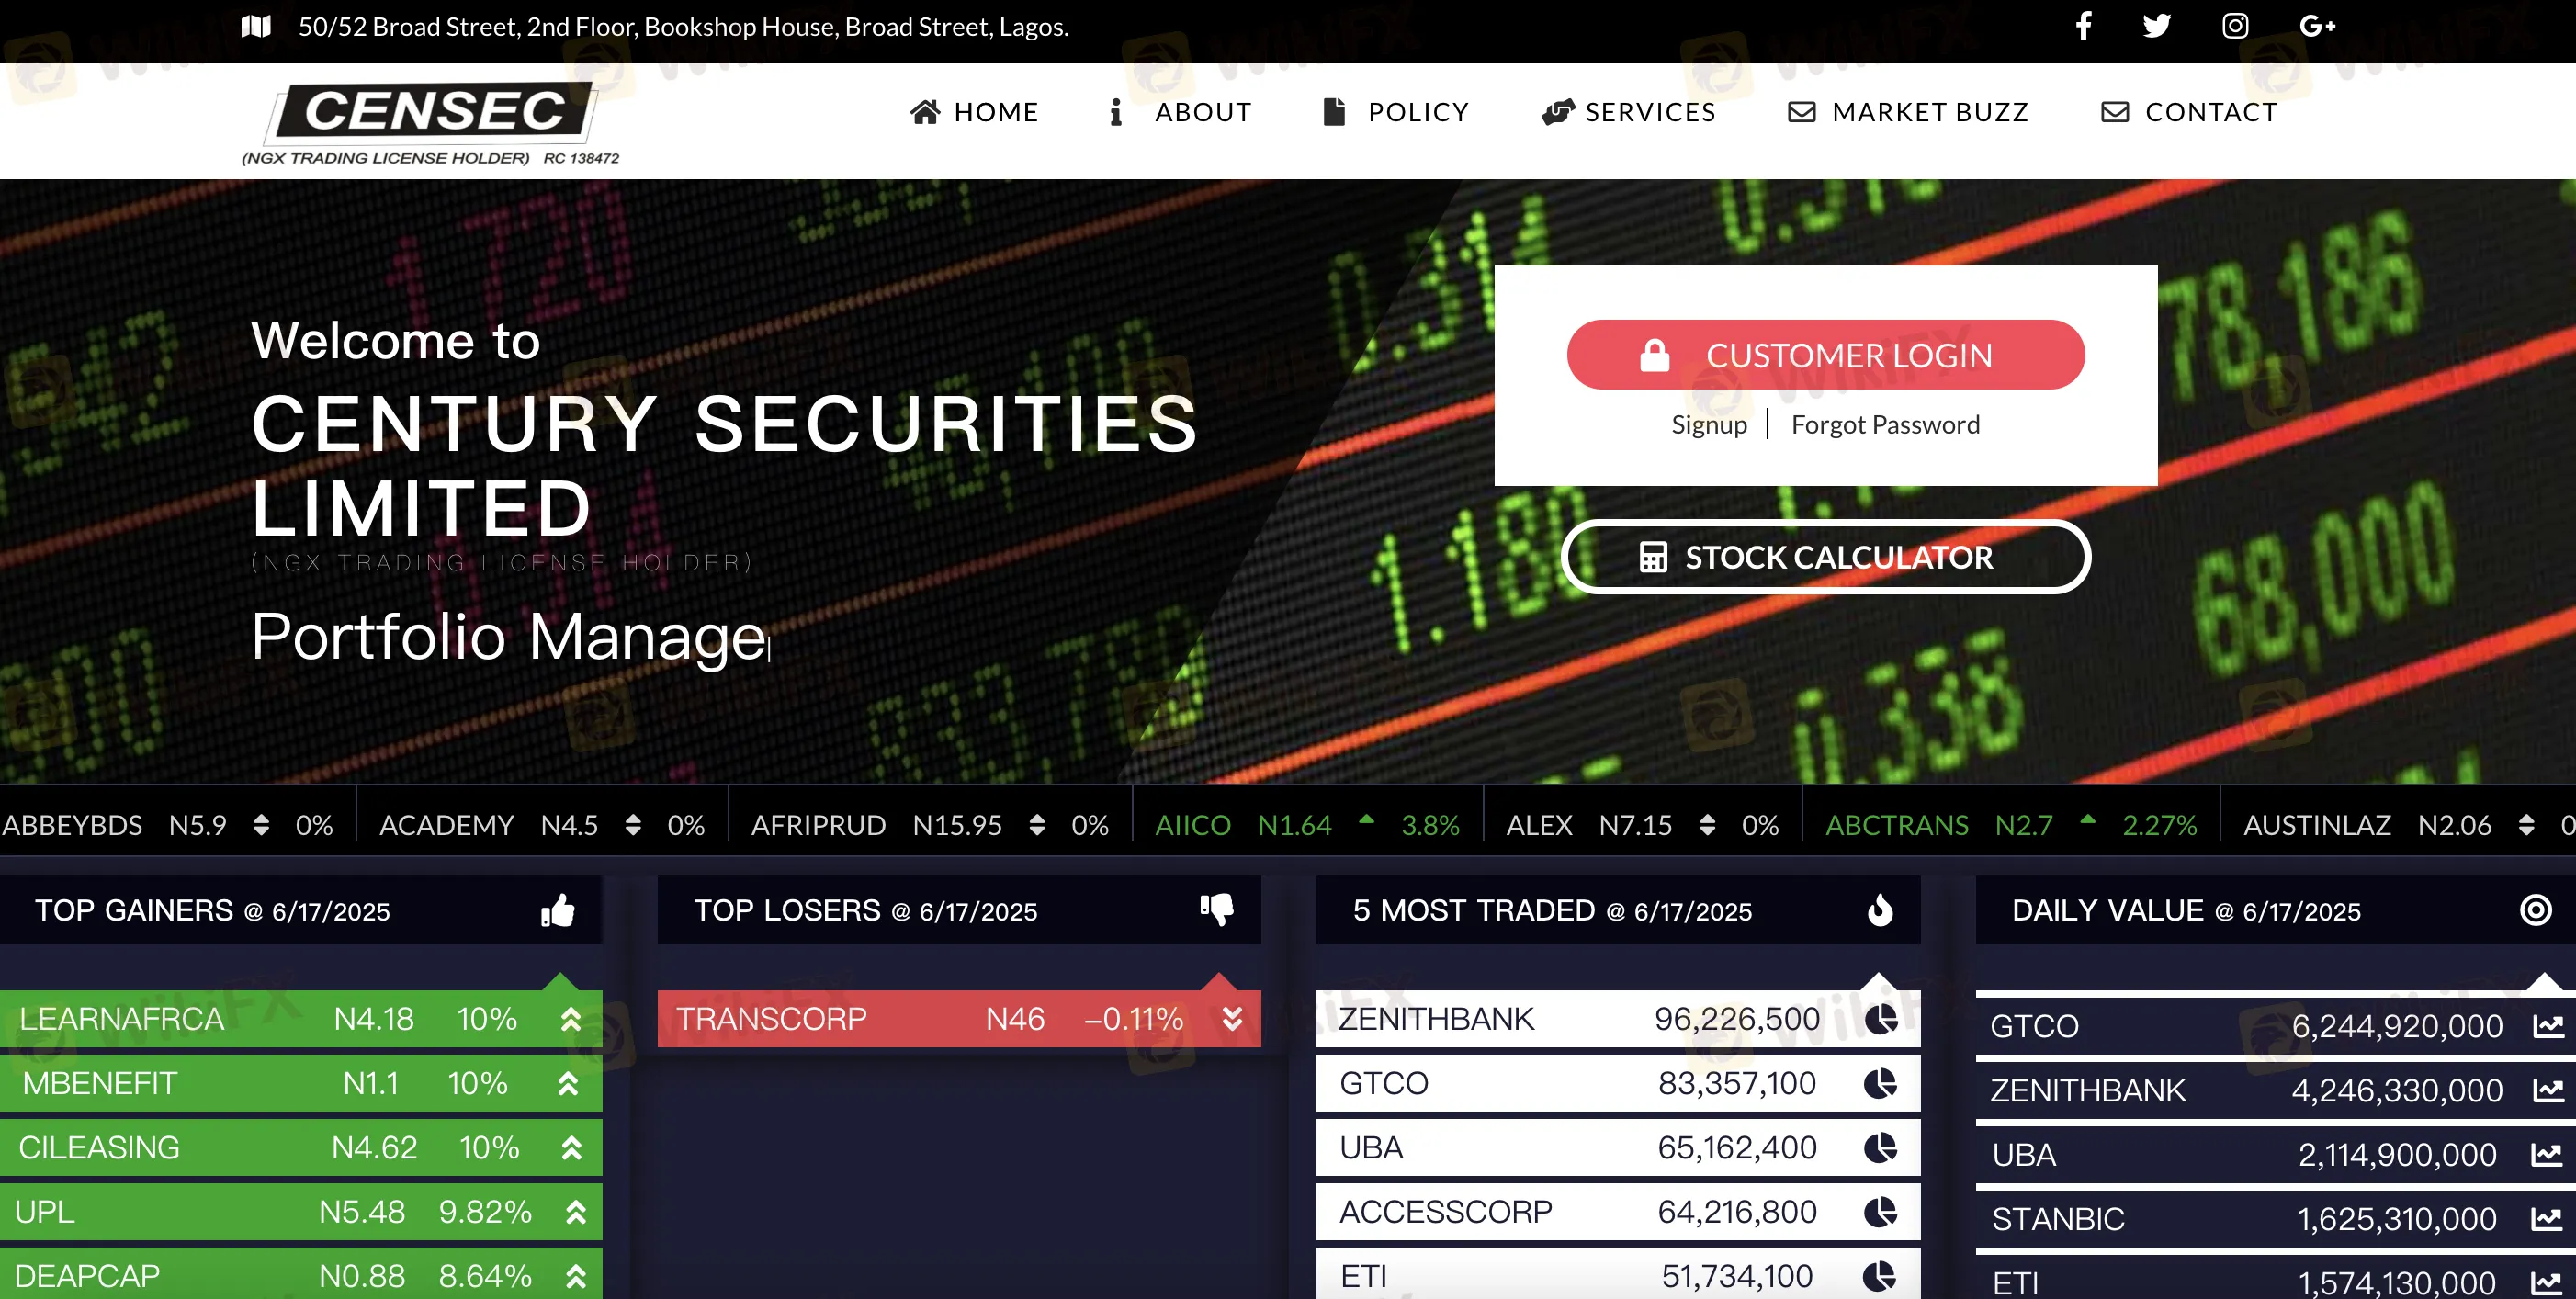Go to the HOME menu item
The height and width of the screenshot is (1299, 2576).
click(975, 112)
